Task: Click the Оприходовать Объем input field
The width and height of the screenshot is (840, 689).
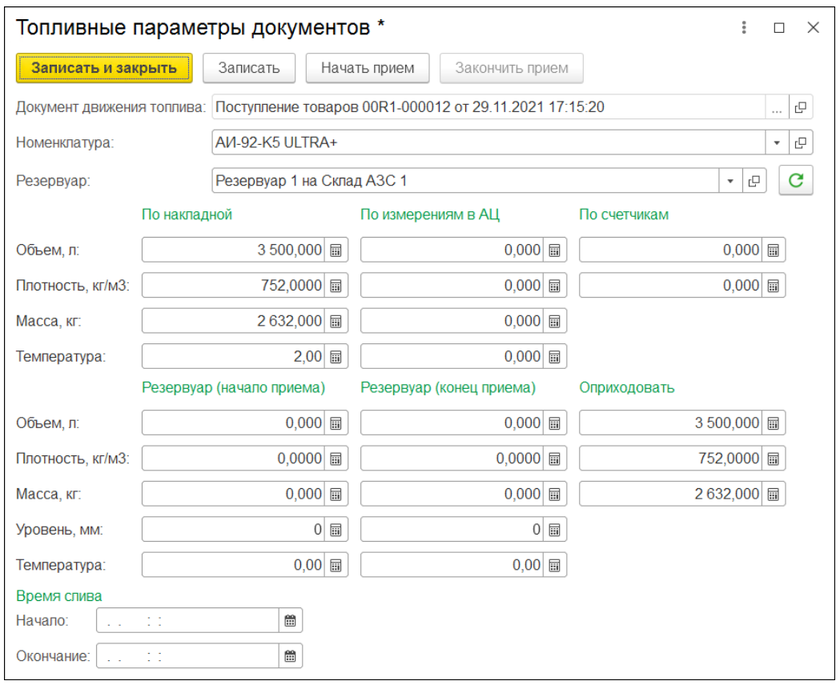Action: click(x=670, y=424)
